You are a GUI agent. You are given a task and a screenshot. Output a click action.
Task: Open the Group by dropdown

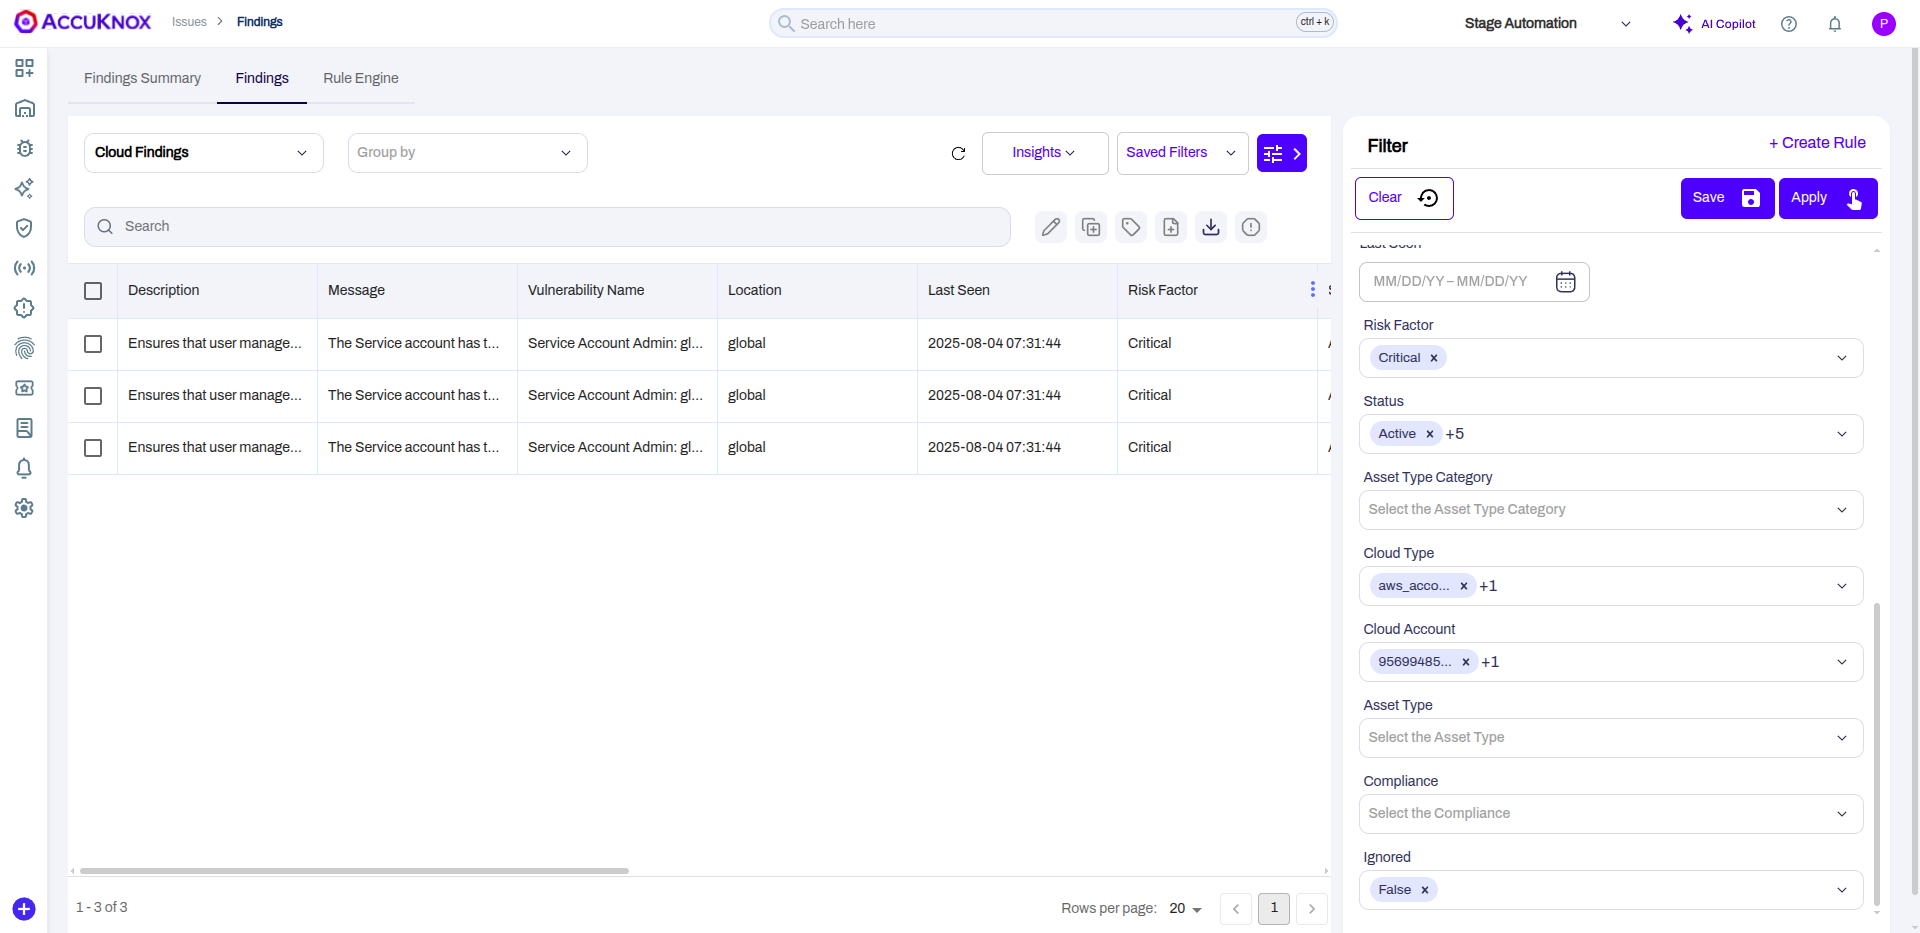coord(467,153)
